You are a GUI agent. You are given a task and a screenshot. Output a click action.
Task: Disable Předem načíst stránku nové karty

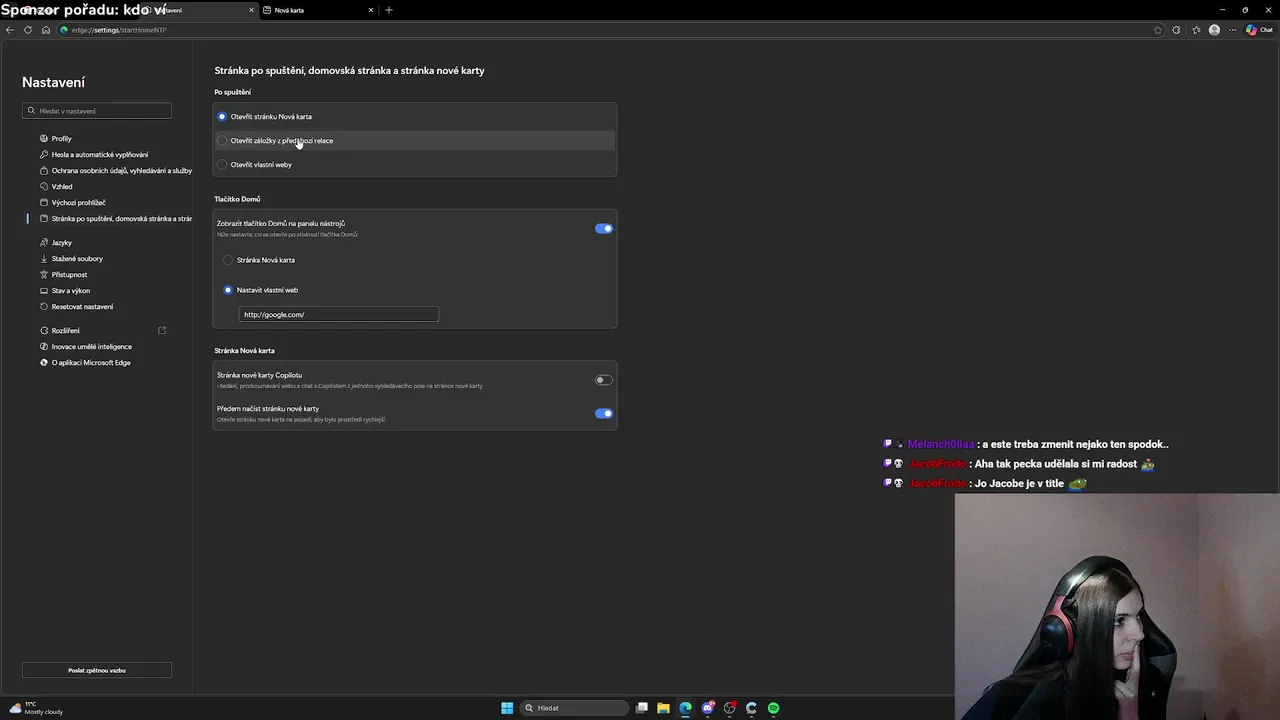[x=603, y=413]
